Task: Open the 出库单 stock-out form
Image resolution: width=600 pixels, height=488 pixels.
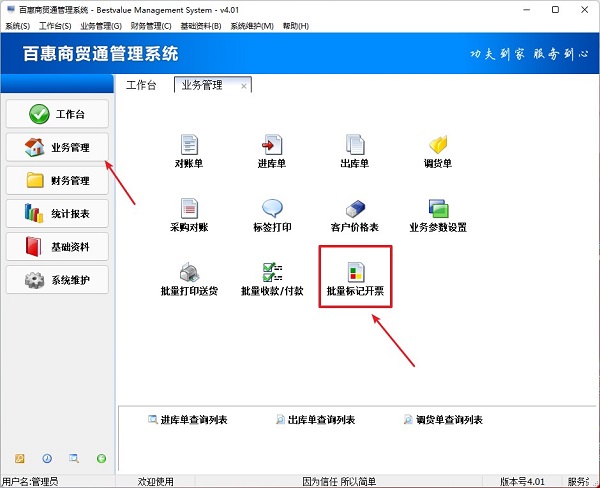Action: (355, 145)
